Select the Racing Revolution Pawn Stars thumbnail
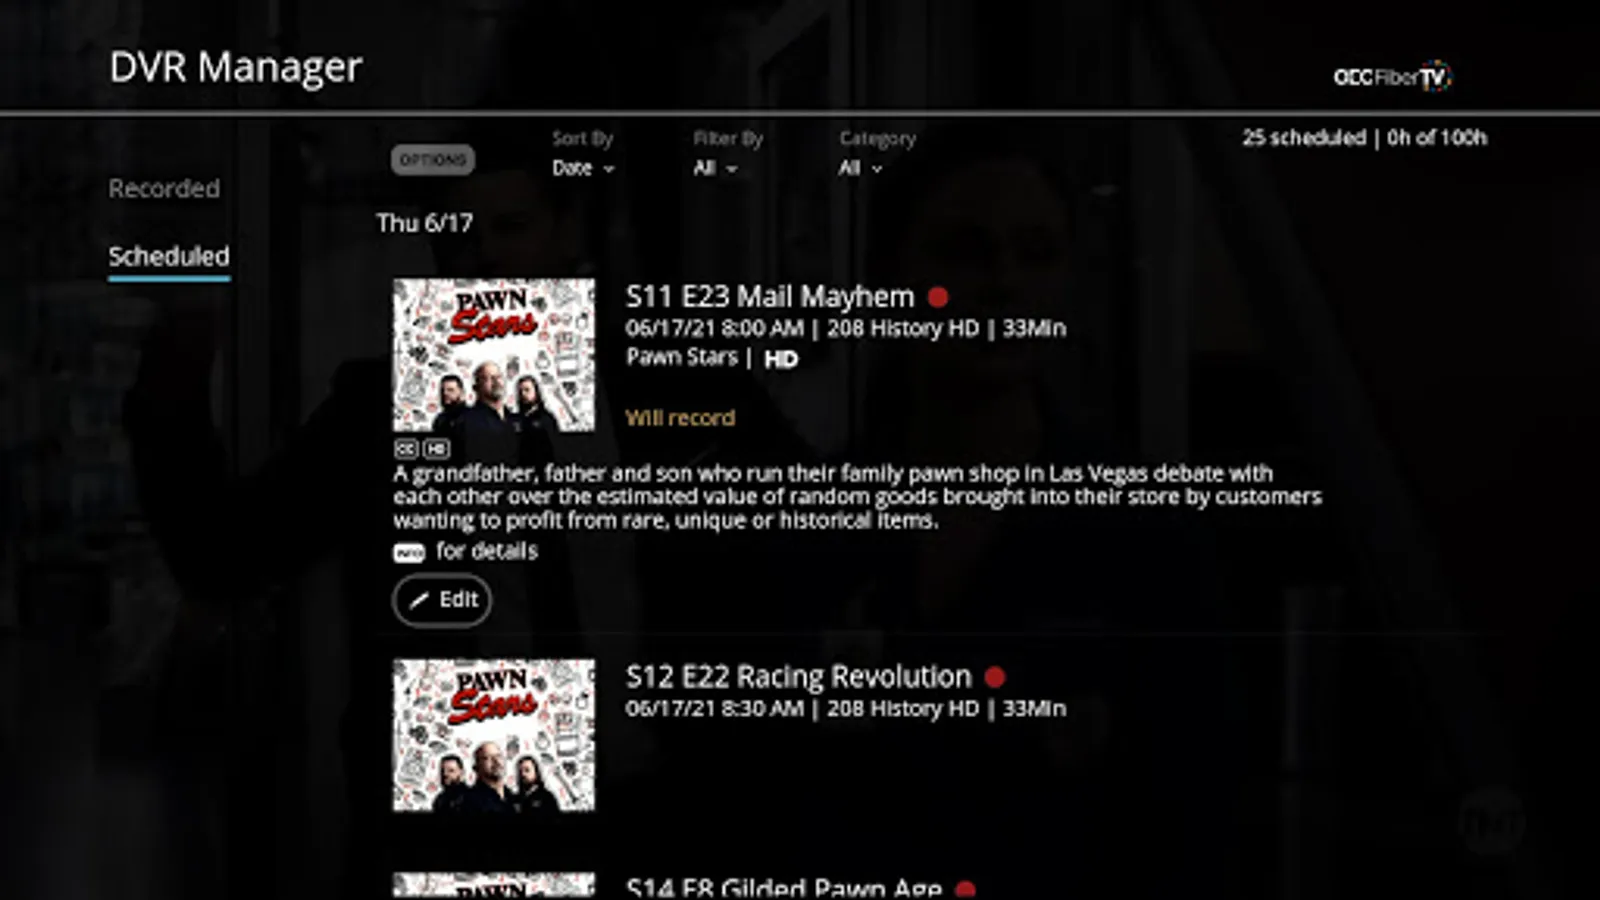 click(494, 735)
